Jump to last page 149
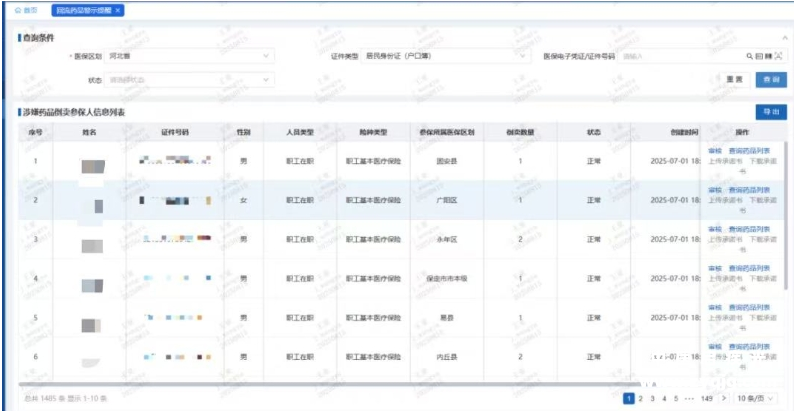 coord(706,398)
